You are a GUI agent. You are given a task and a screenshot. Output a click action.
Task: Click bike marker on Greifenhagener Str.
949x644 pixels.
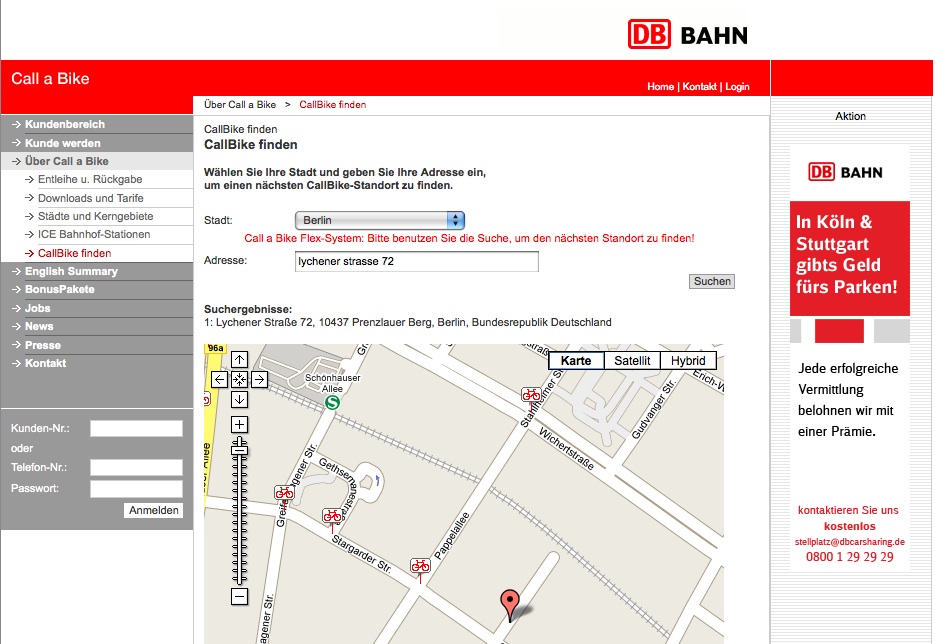coord(284,493)
